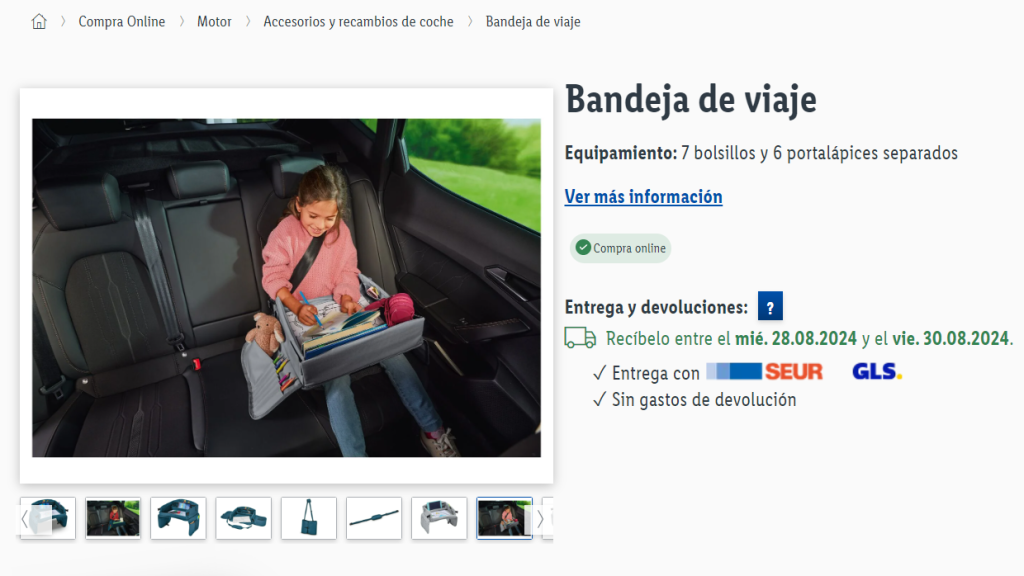Show next thumbnails with right arrow

coord(540,519)
